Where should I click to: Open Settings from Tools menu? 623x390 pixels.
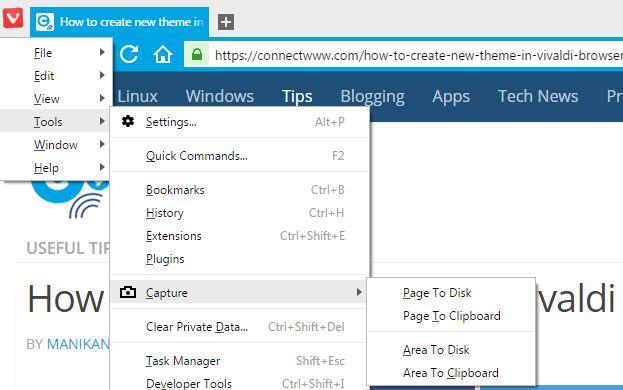pyautogui.click(x=239, y=122)
